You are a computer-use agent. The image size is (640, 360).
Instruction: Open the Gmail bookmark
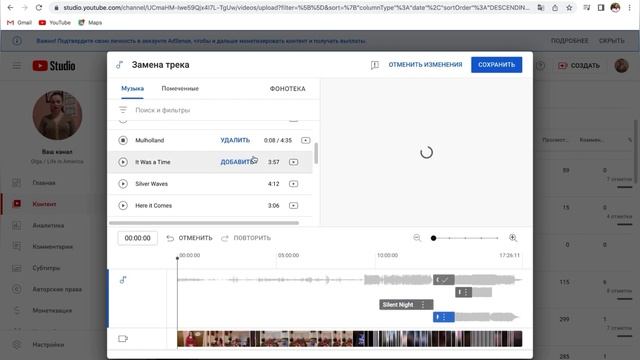click(x=19, y=23)
